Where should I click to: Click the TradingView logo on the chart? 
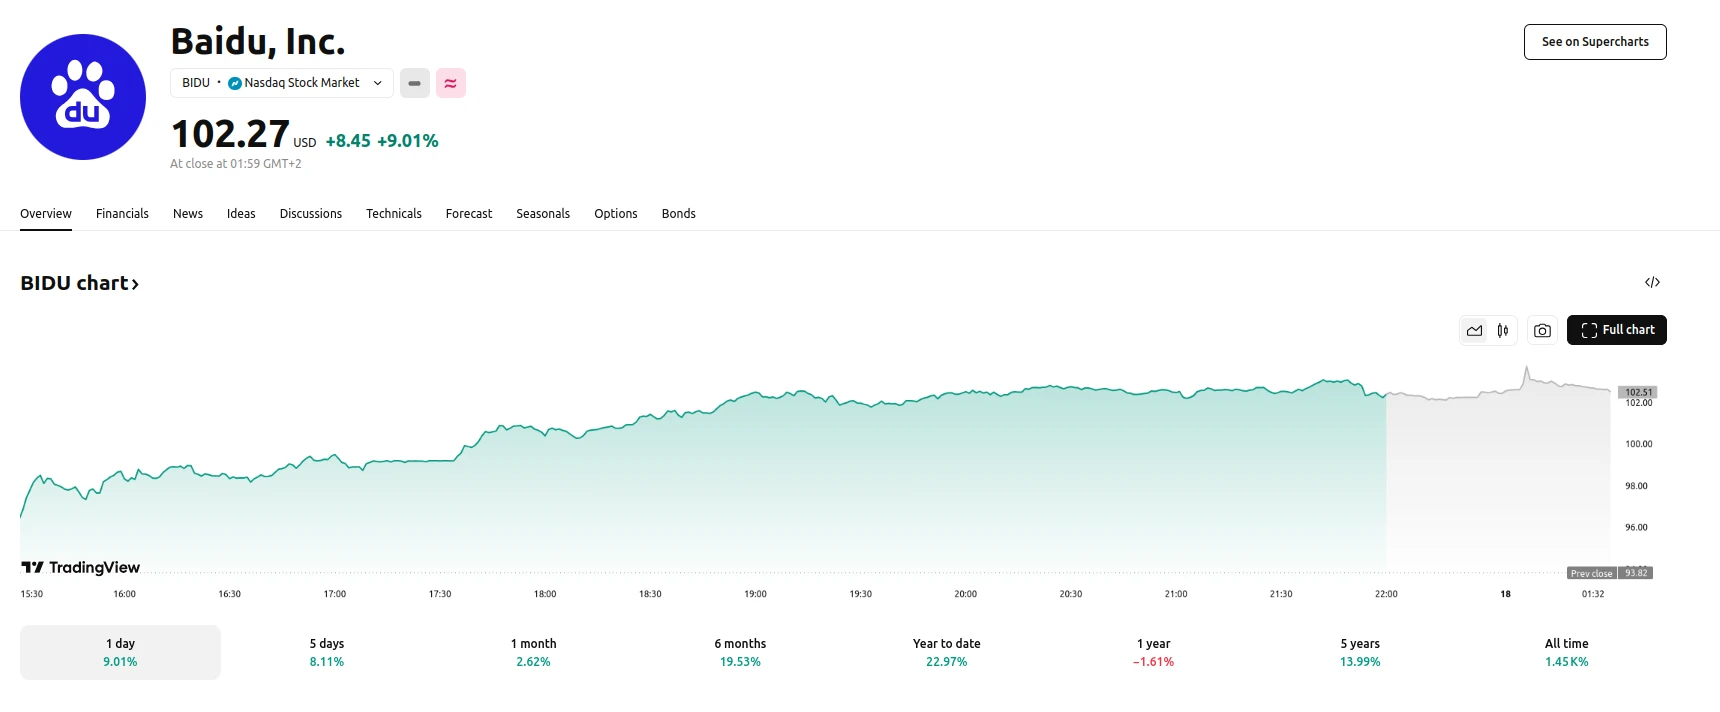[80, 567]
